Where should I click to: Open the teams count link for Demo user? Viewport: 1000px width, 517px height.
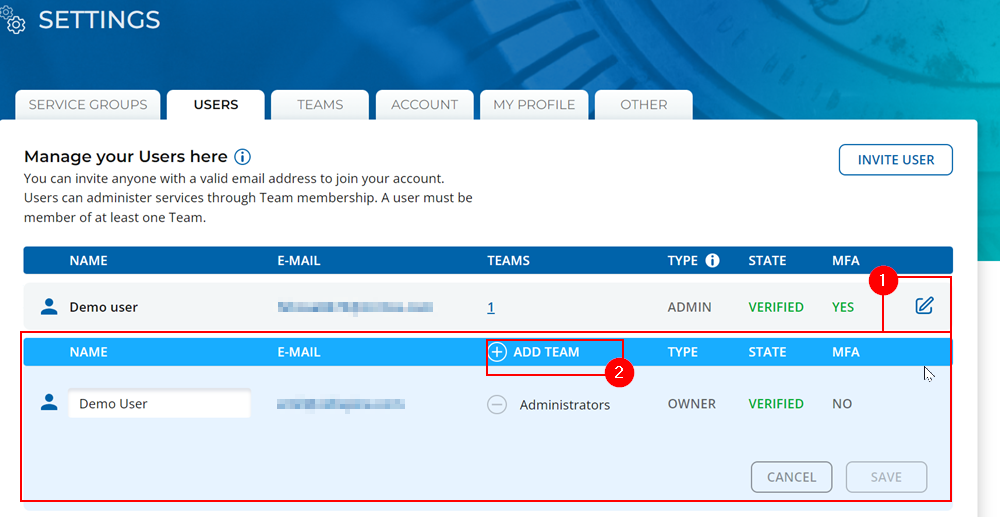(491, 307)
